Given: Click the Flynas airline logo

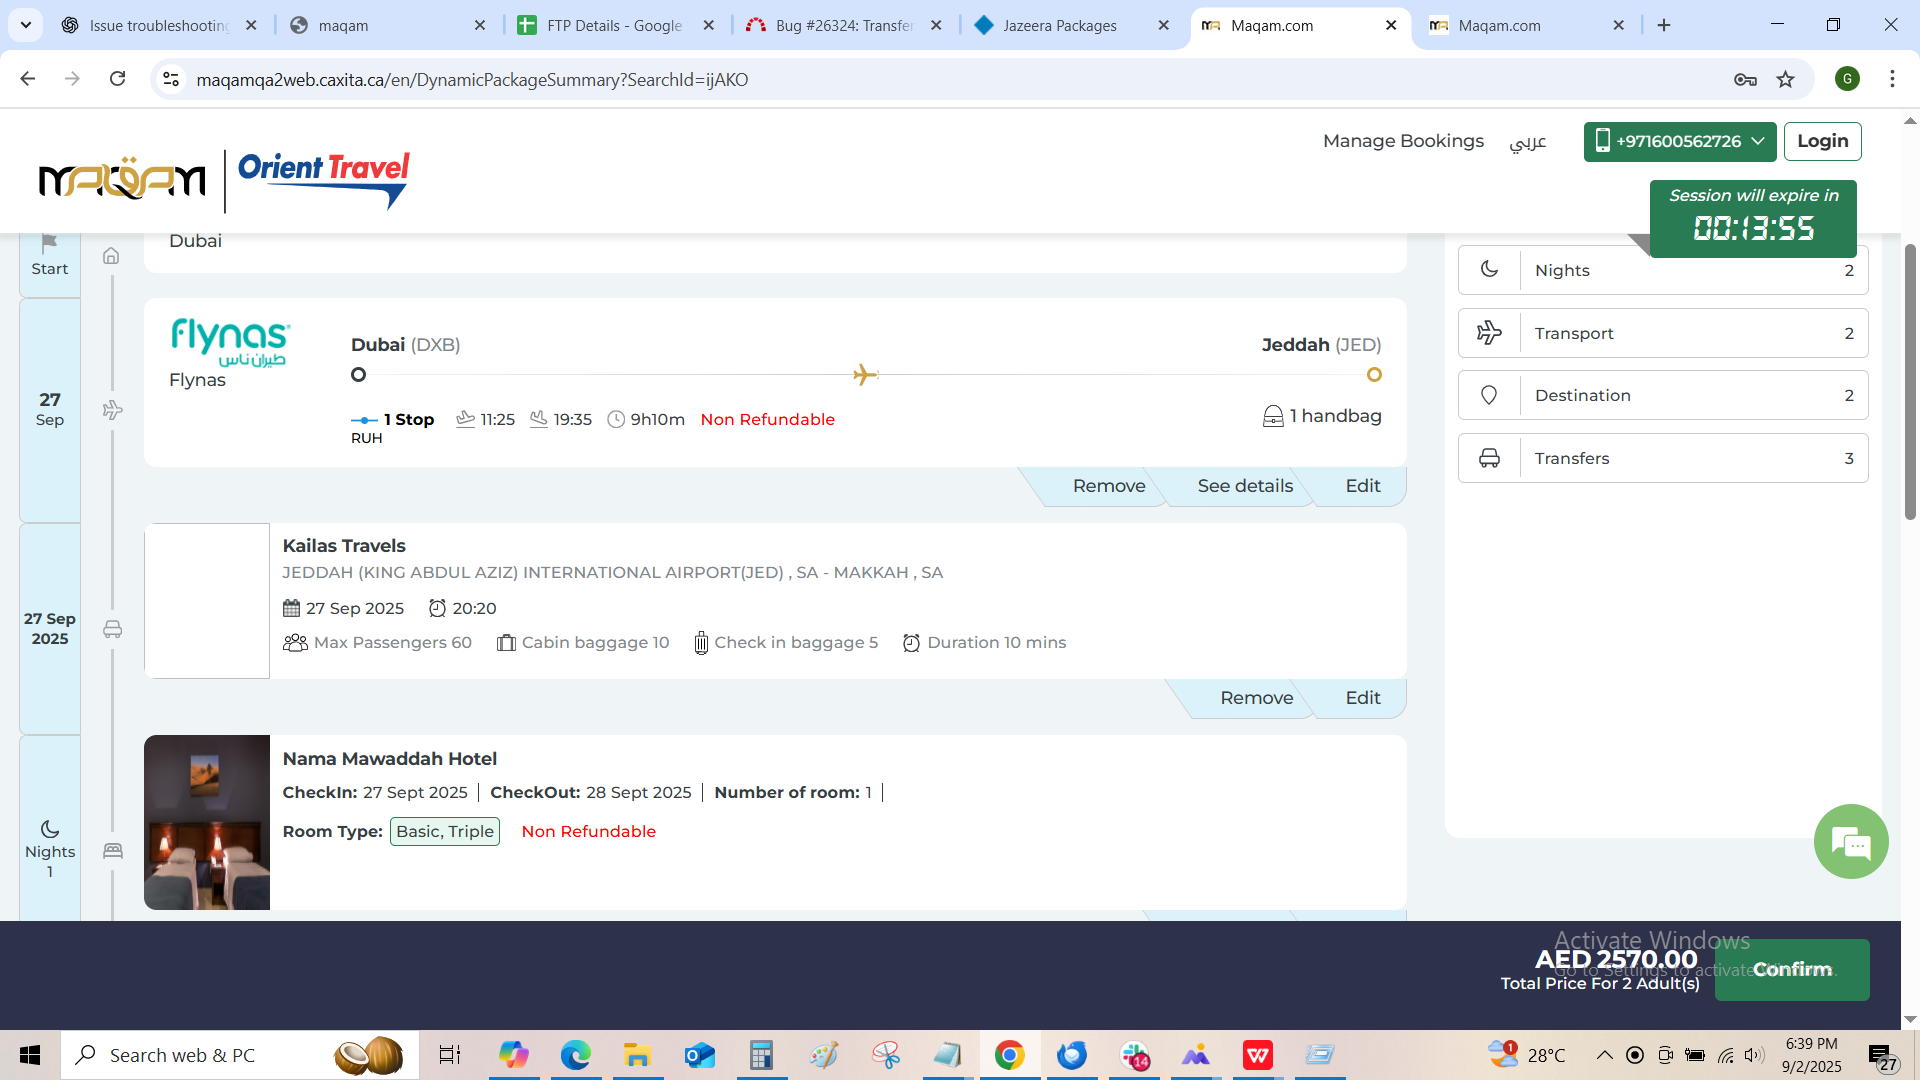Looking at the screenshot, I should coord(231,343).
